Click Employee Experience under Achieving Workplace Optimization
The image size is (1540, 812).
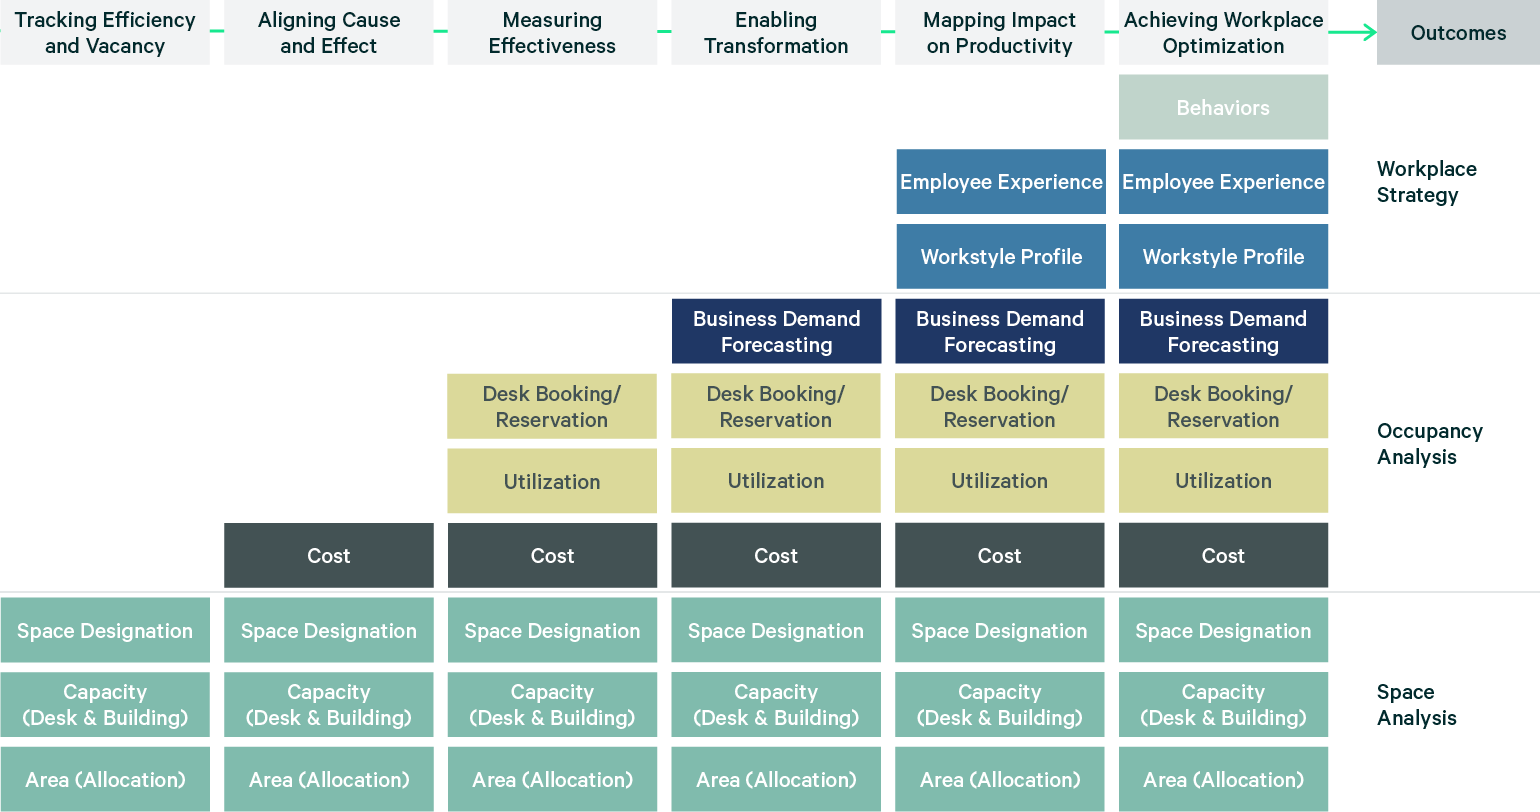pos(1224,182)
